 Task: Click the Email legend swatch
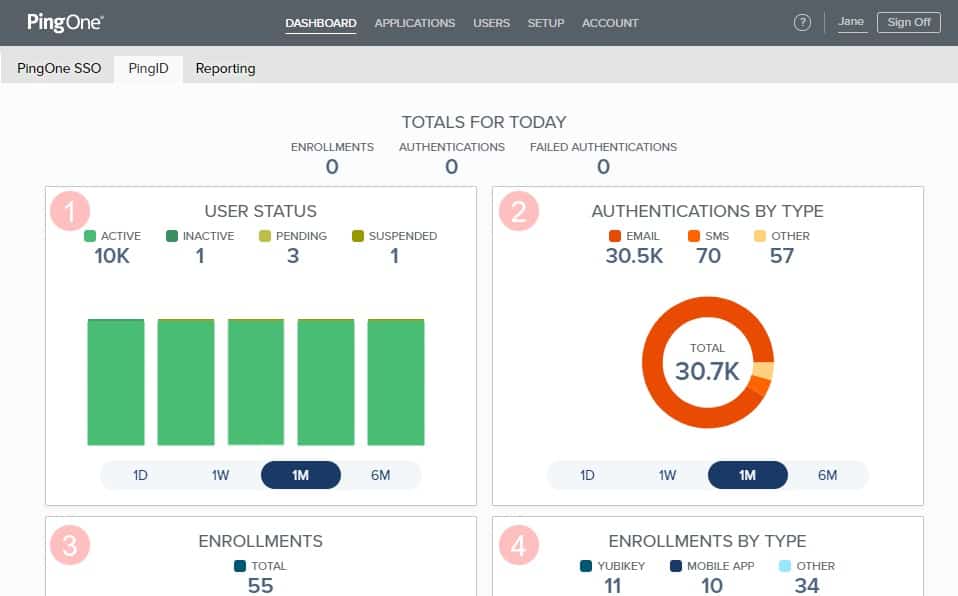point(615,236)
